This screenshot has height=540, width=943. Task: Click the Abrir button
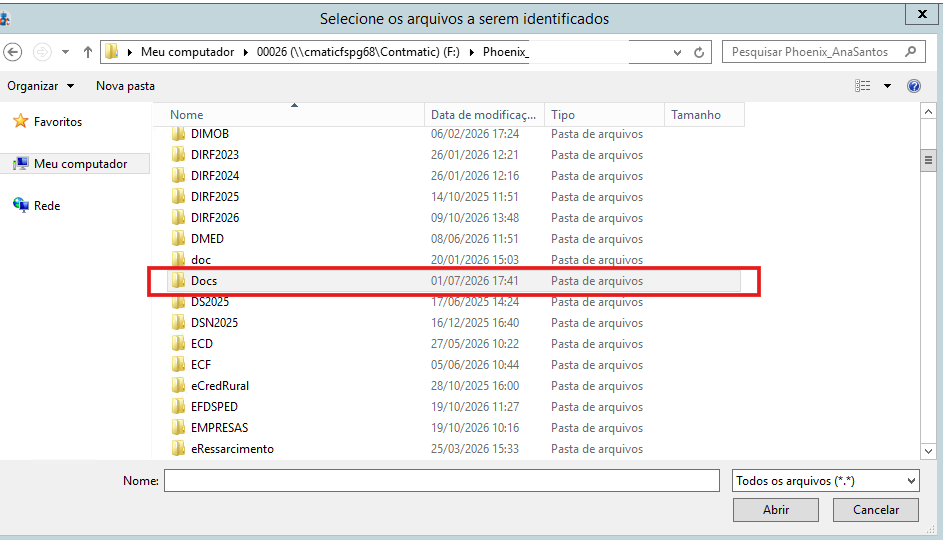click(x=776, y=510)
